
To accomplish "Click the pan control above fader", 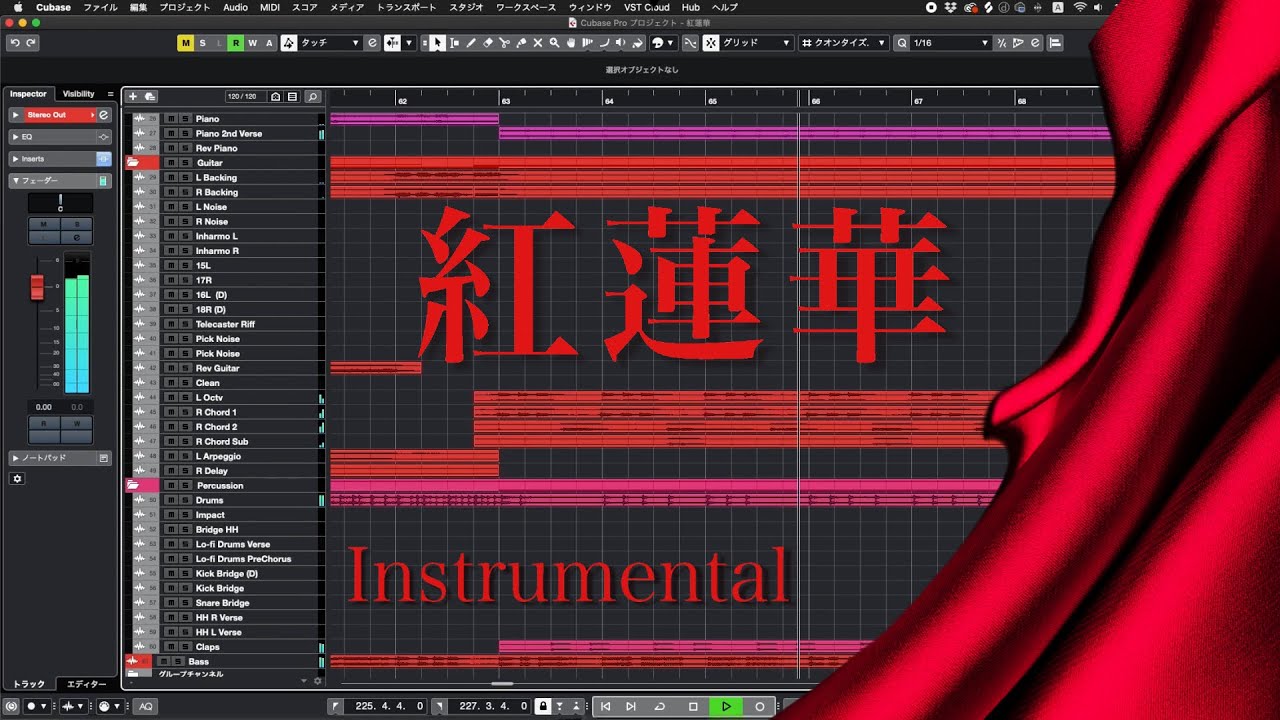I will (60, 203).
